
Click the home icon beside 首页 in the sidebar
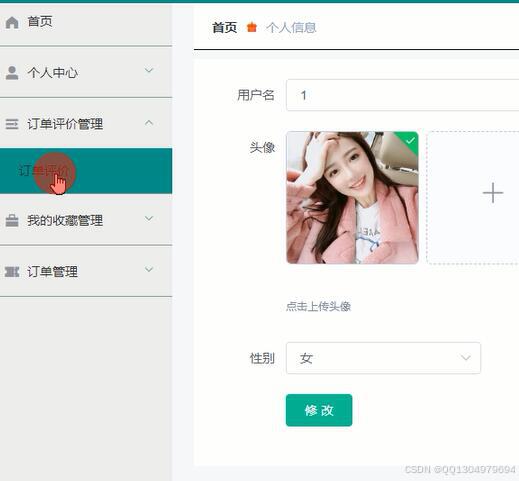(x=12, y=23)
